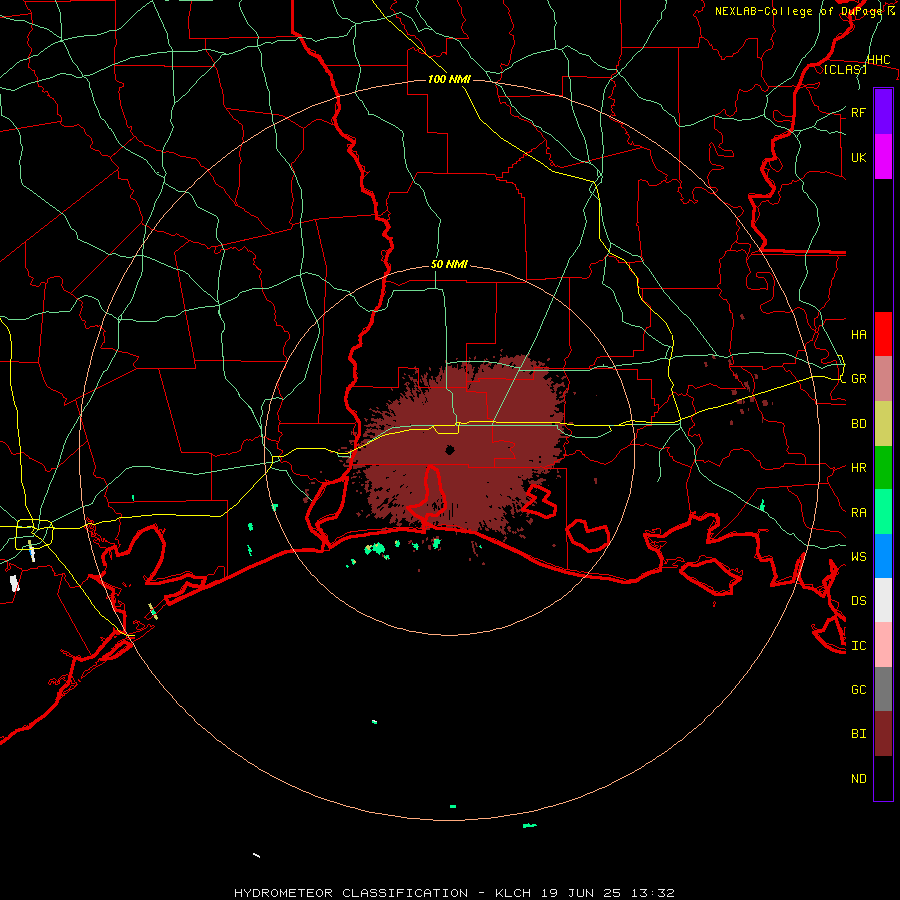
Task: Pick the mint green RA legend swatch
Action: coord(883,512)
